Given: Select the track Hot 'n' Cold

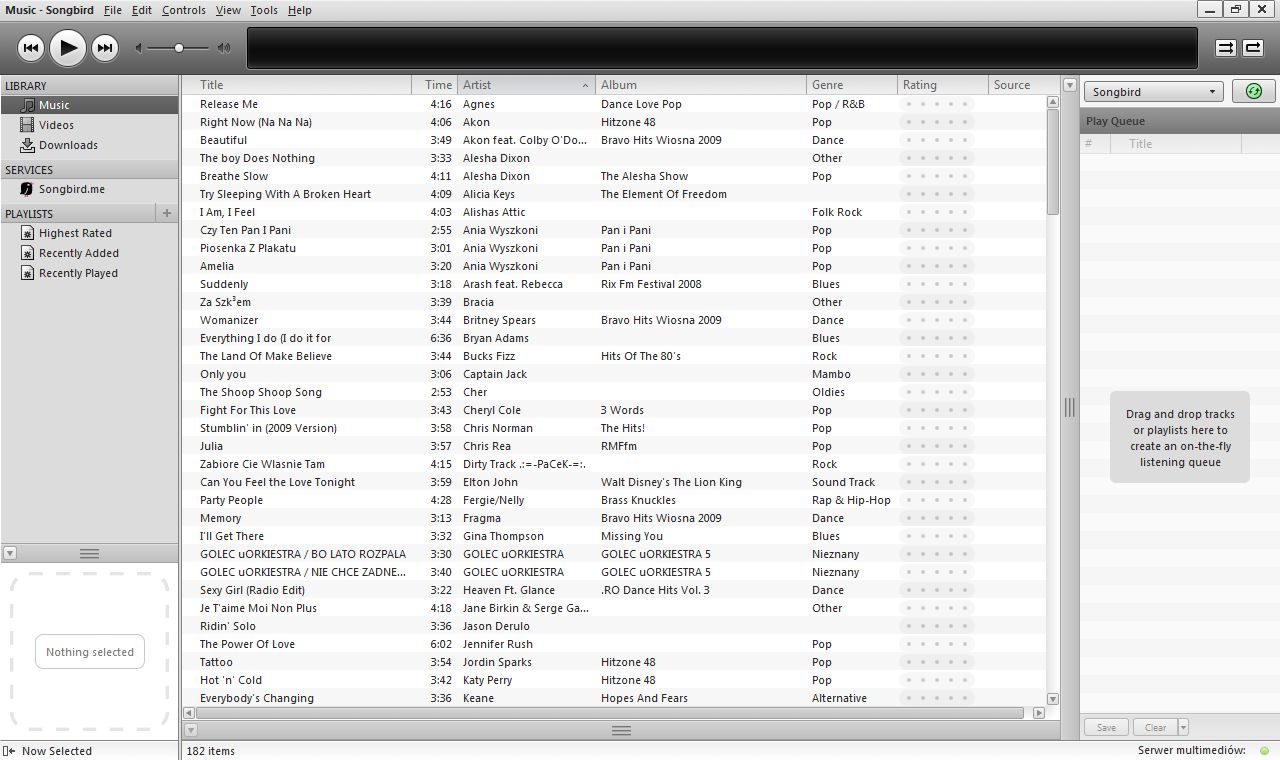Looking at the screenshot, I should (x=230, y=680).
